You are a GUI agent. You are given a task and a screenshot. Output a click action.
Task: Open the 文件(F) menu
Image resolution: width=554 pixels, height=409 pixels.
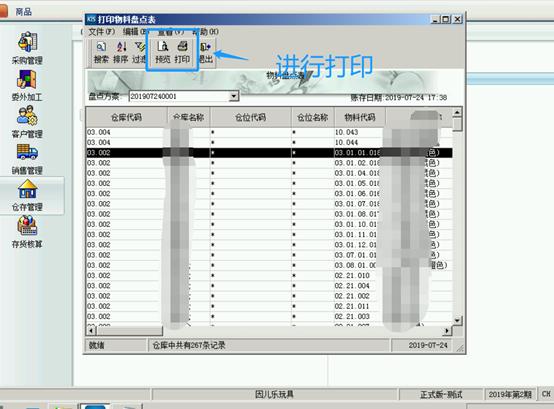point(101,32)
